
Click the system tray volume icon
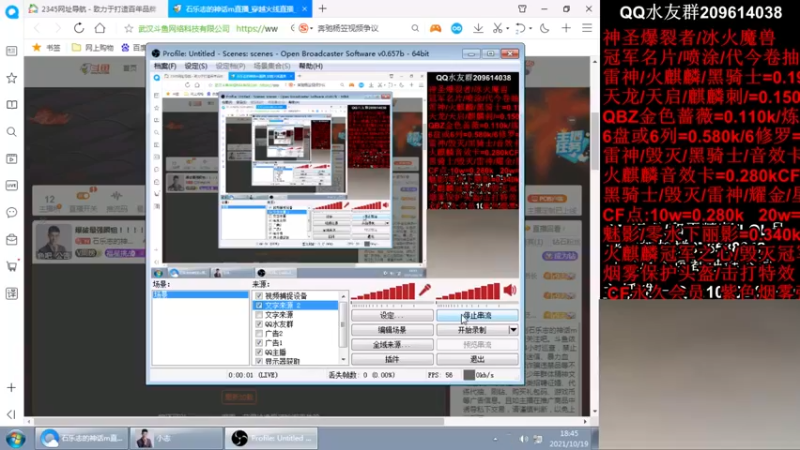[x=524, y=439]
